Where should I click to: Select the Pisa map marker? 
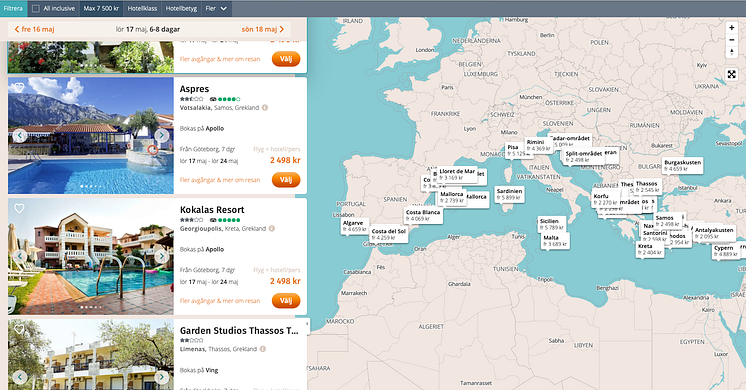tap(515, 150)
